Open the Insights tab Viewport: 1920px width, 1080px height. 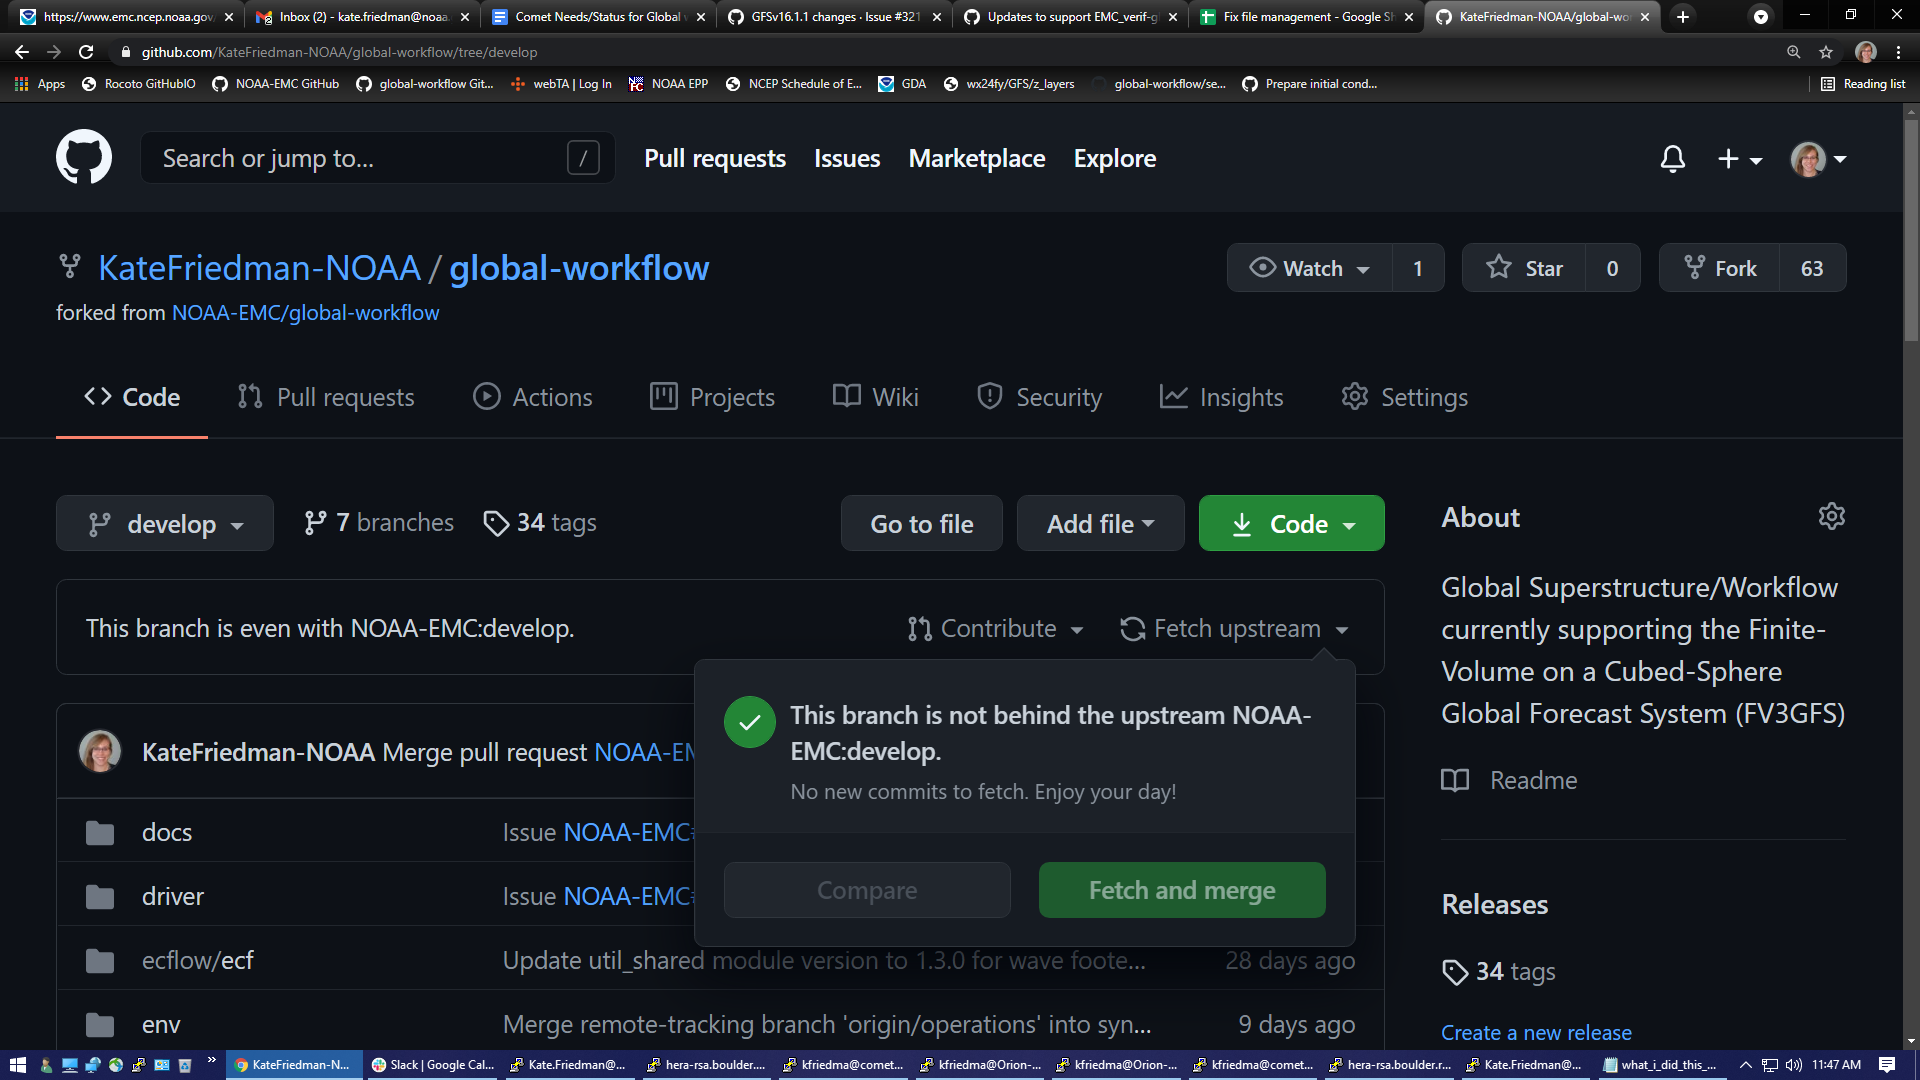(x=1221, y=397)
